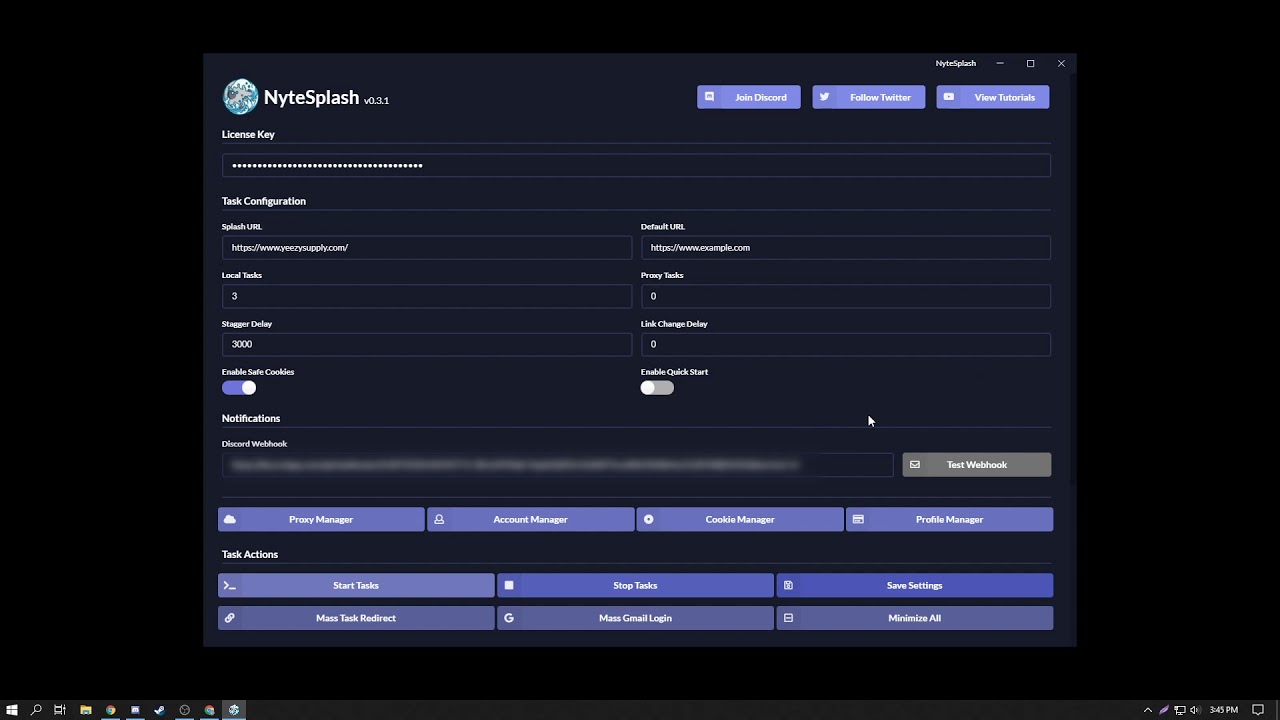Click NyteSplash taskbar icon
The image size is (1280, 720).
click(x=234, y=710)
